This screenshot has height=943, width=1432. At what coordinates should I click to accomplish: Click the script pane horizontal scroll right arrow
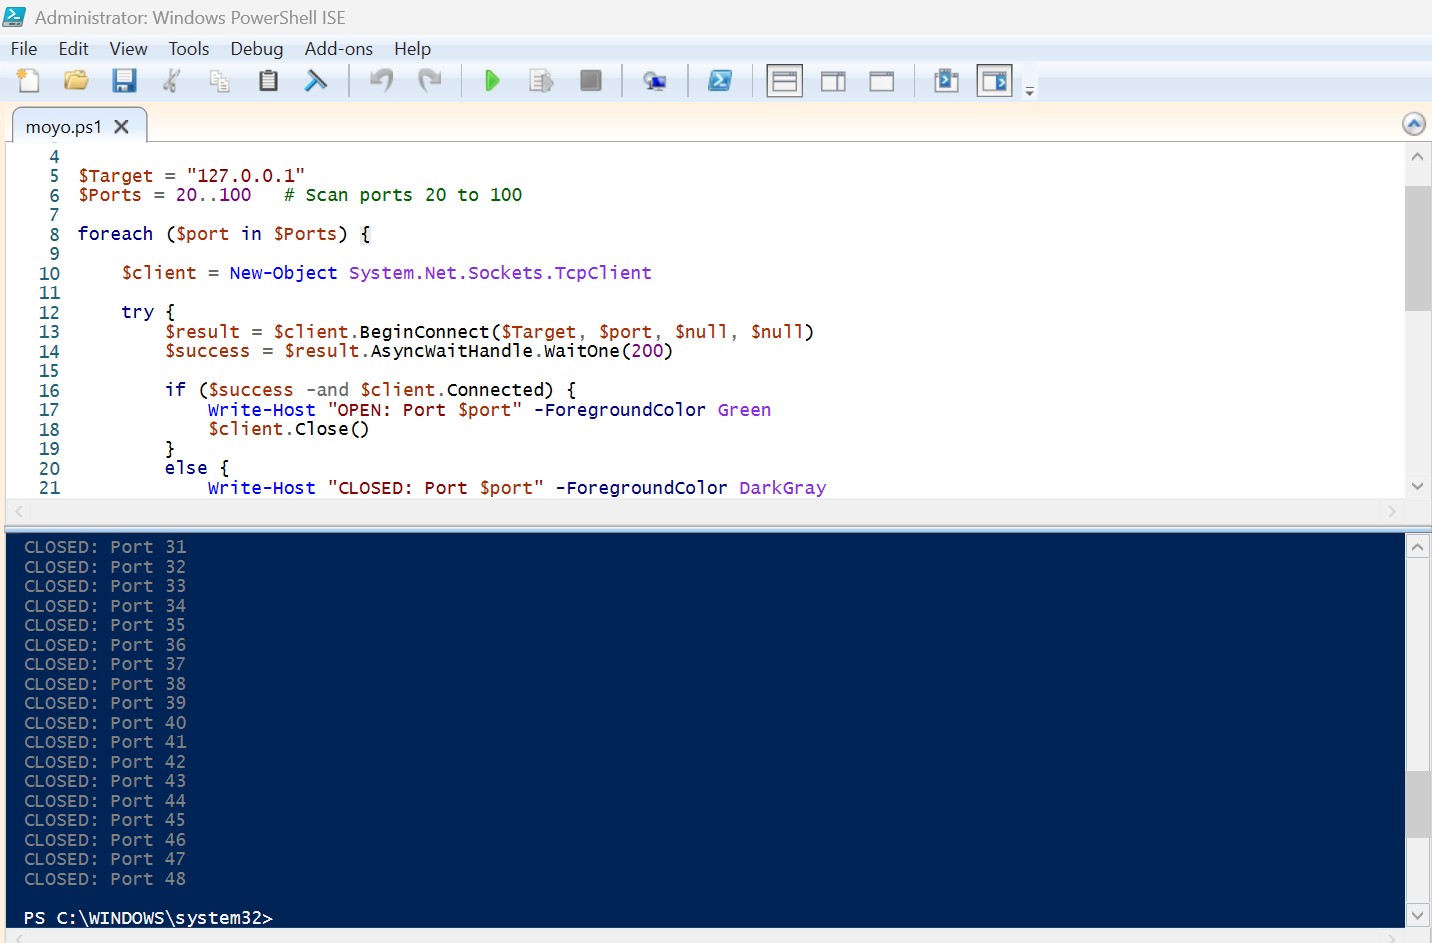pos(1392,511)
